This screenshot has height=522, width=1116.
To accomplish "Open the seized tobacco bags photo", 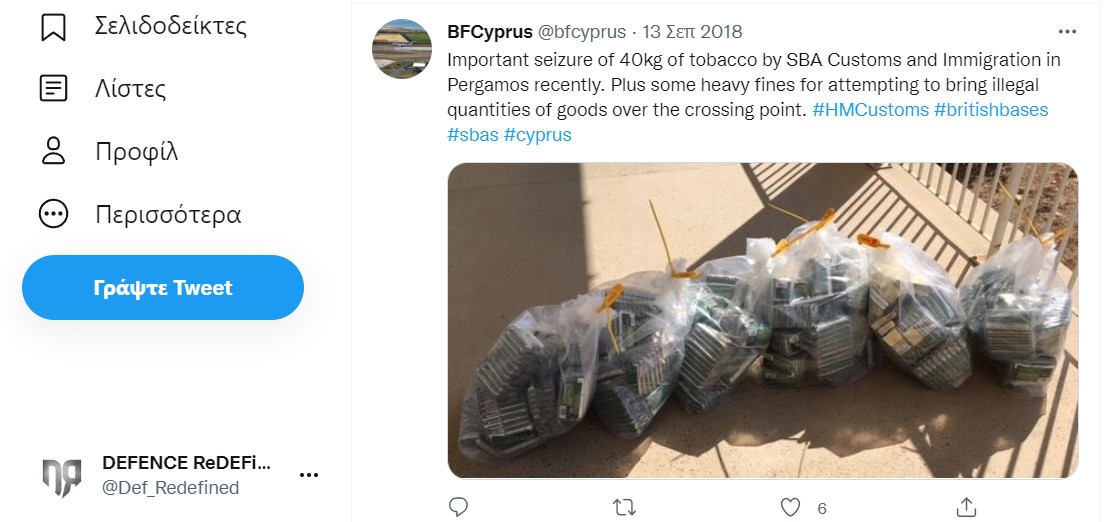I will [762, 320].
